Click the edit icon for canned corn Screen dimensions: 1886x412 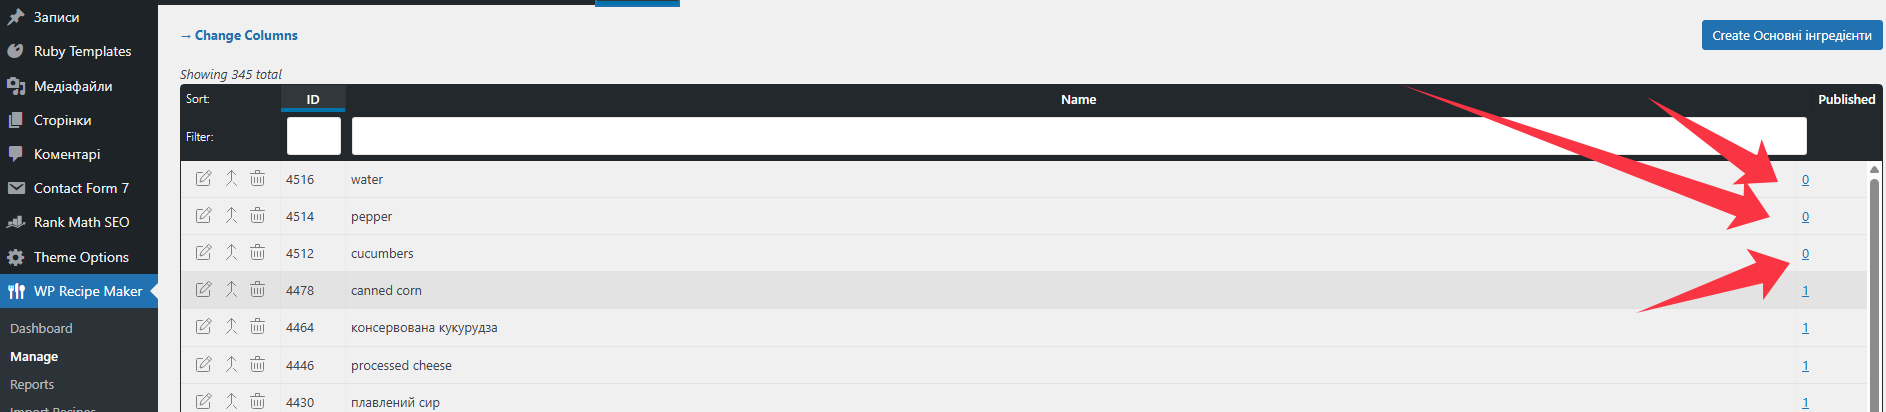click(x=203, y=290)
